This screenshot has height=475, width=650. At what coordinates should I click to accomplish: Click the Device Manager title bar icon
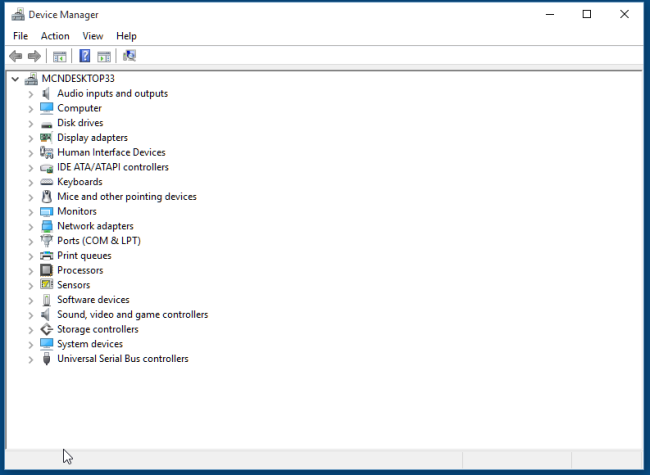coord(18,15)
